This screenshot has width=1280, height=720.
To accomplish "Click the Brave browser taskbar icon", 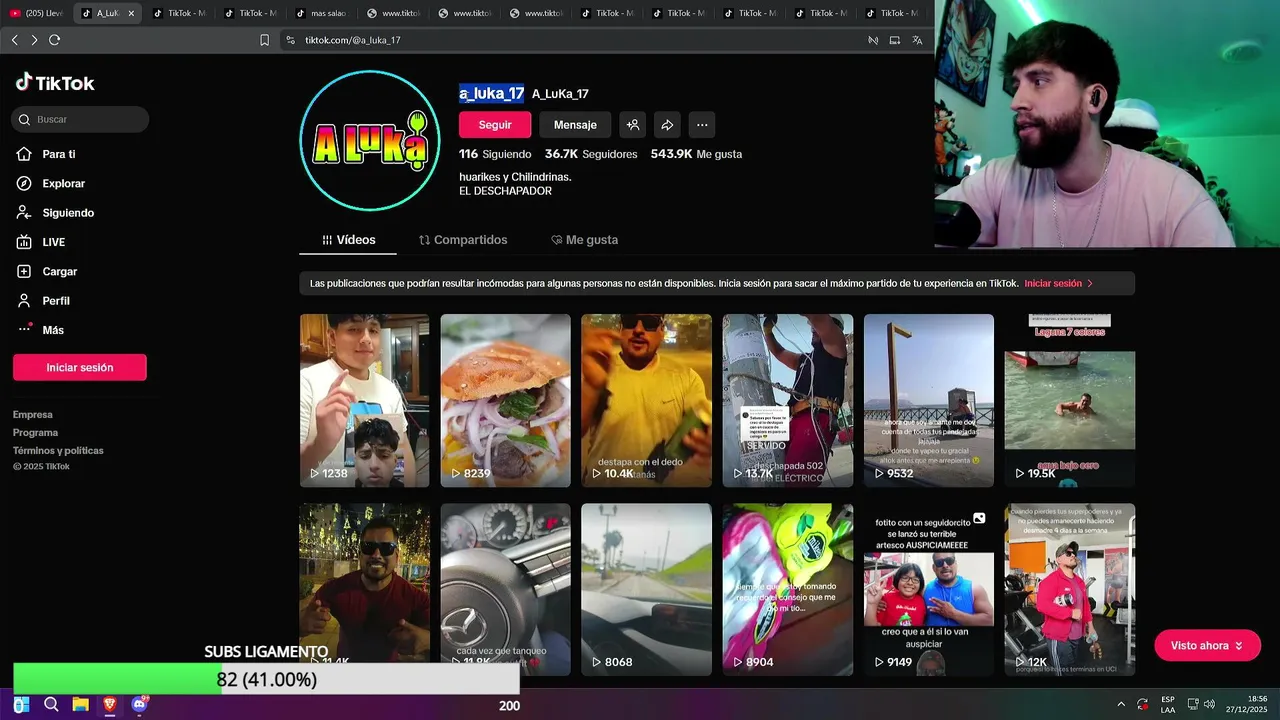I will click(110, 705).
